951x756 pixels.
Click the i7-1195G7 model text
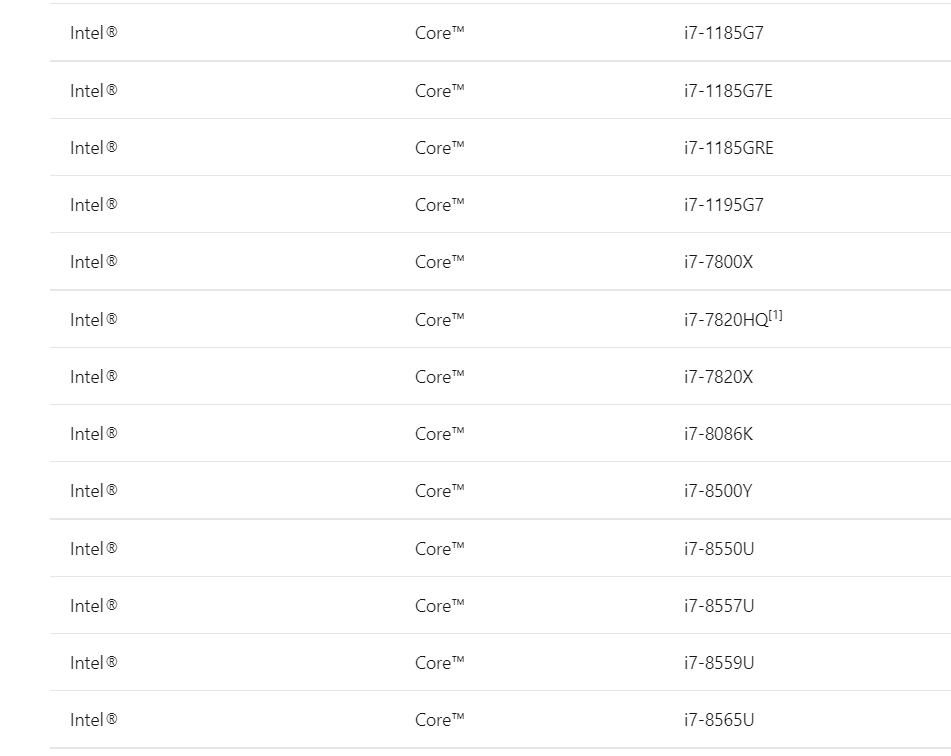coord(724,205)
